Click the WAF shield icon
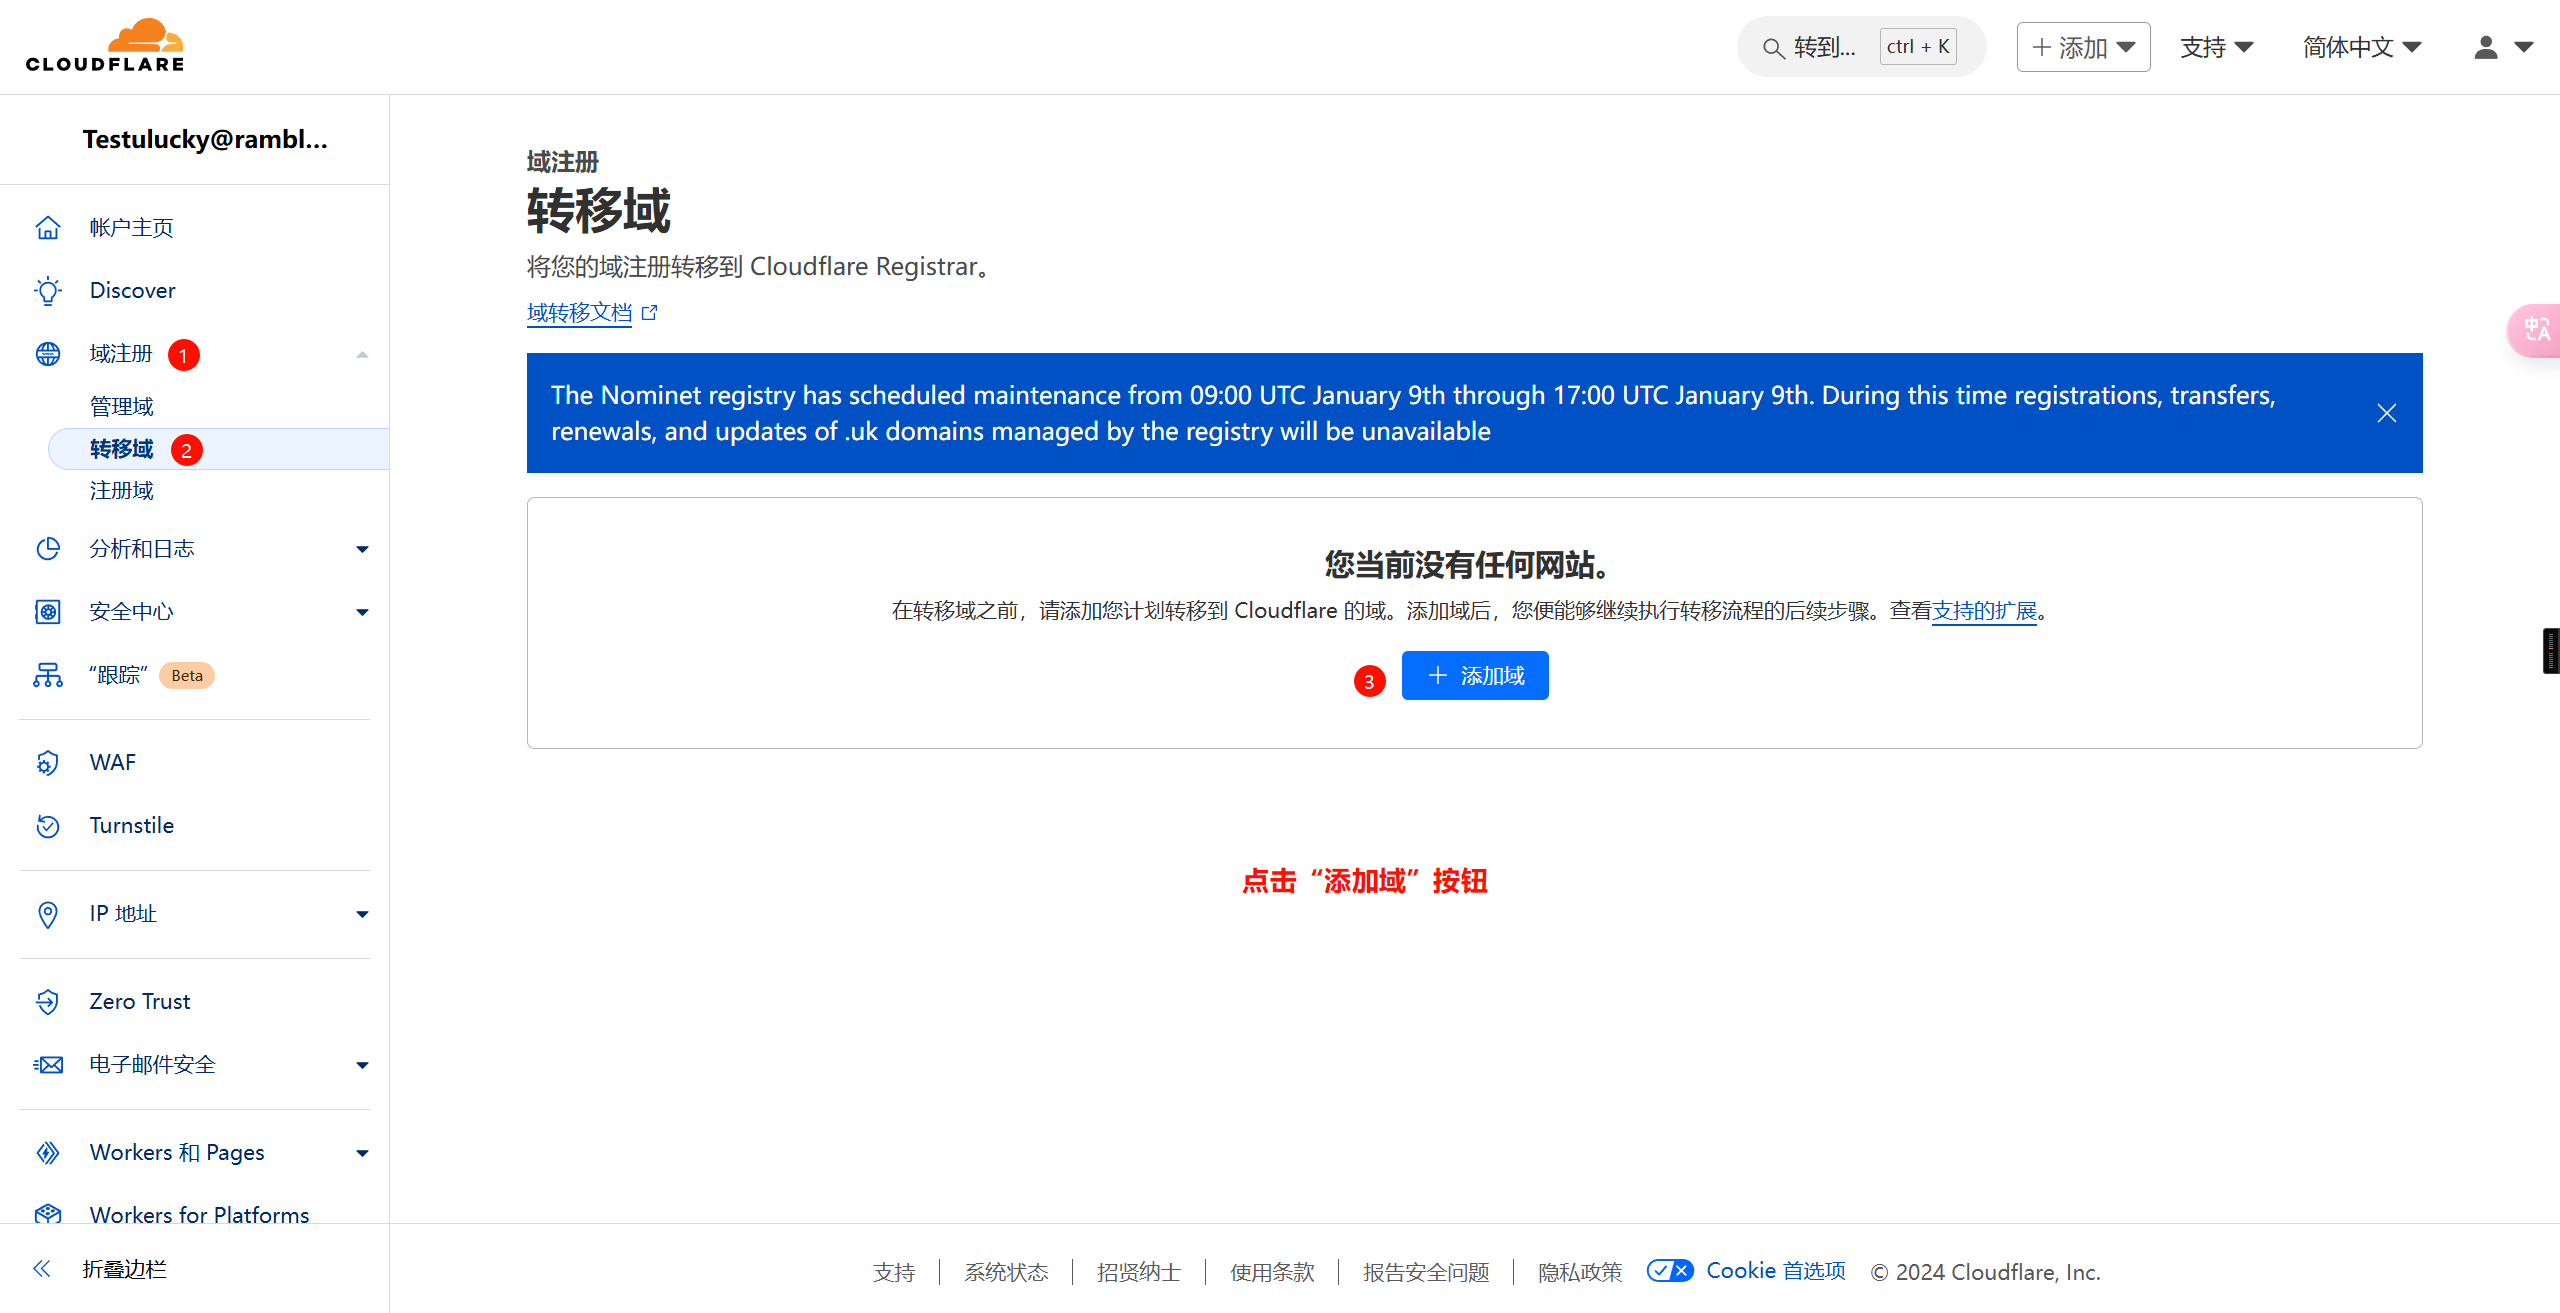2560x1313 pixels. point(48,763)
